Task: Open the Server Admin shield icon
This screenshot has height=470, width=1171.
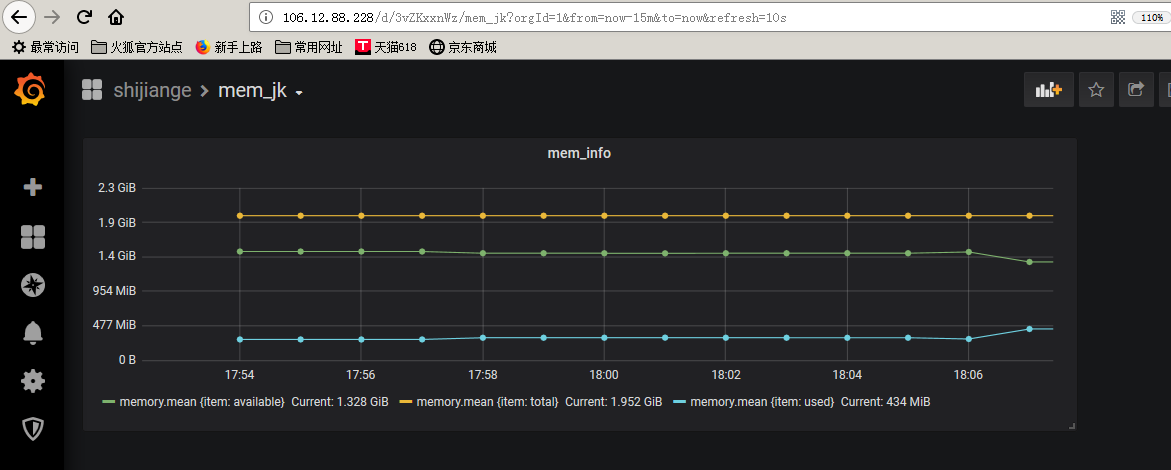Action: point(33,429)
